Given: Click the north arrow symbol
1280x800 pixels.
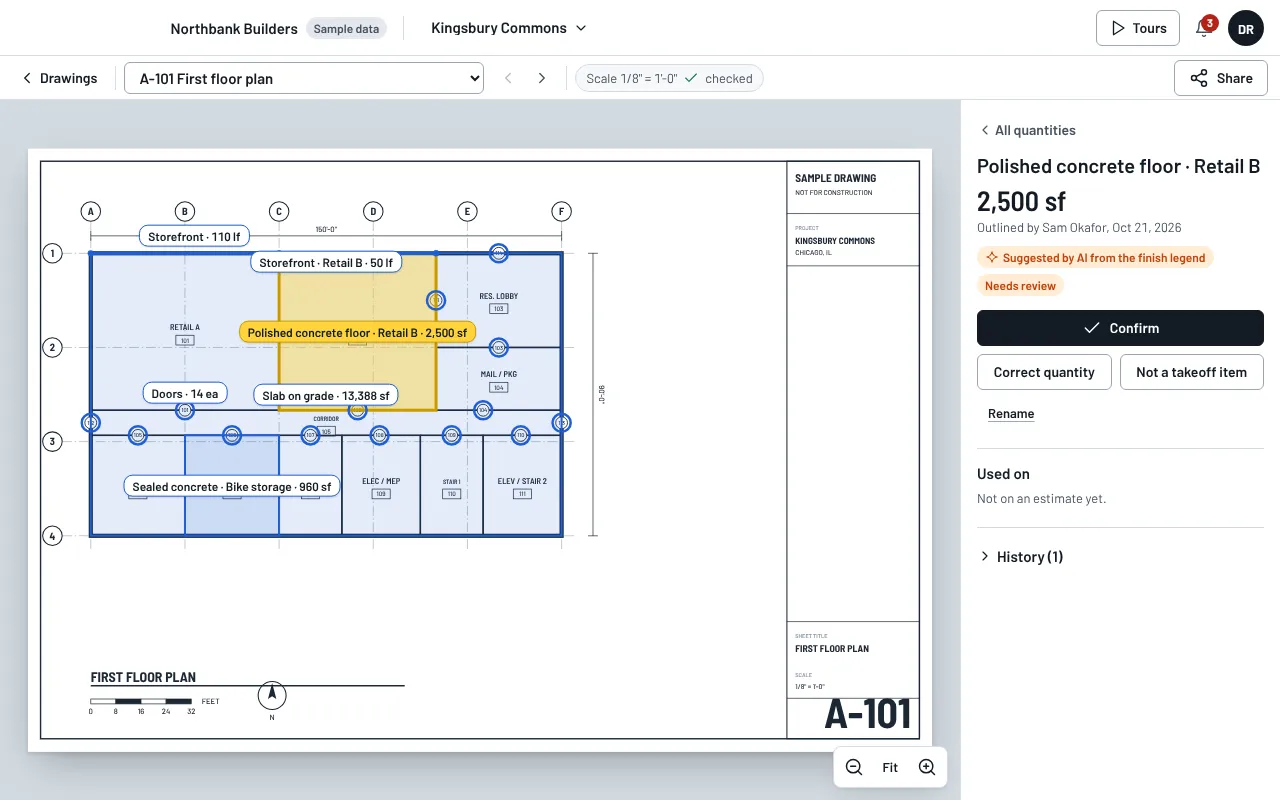Looking at the screenshot, I should [x=272, y=695].
